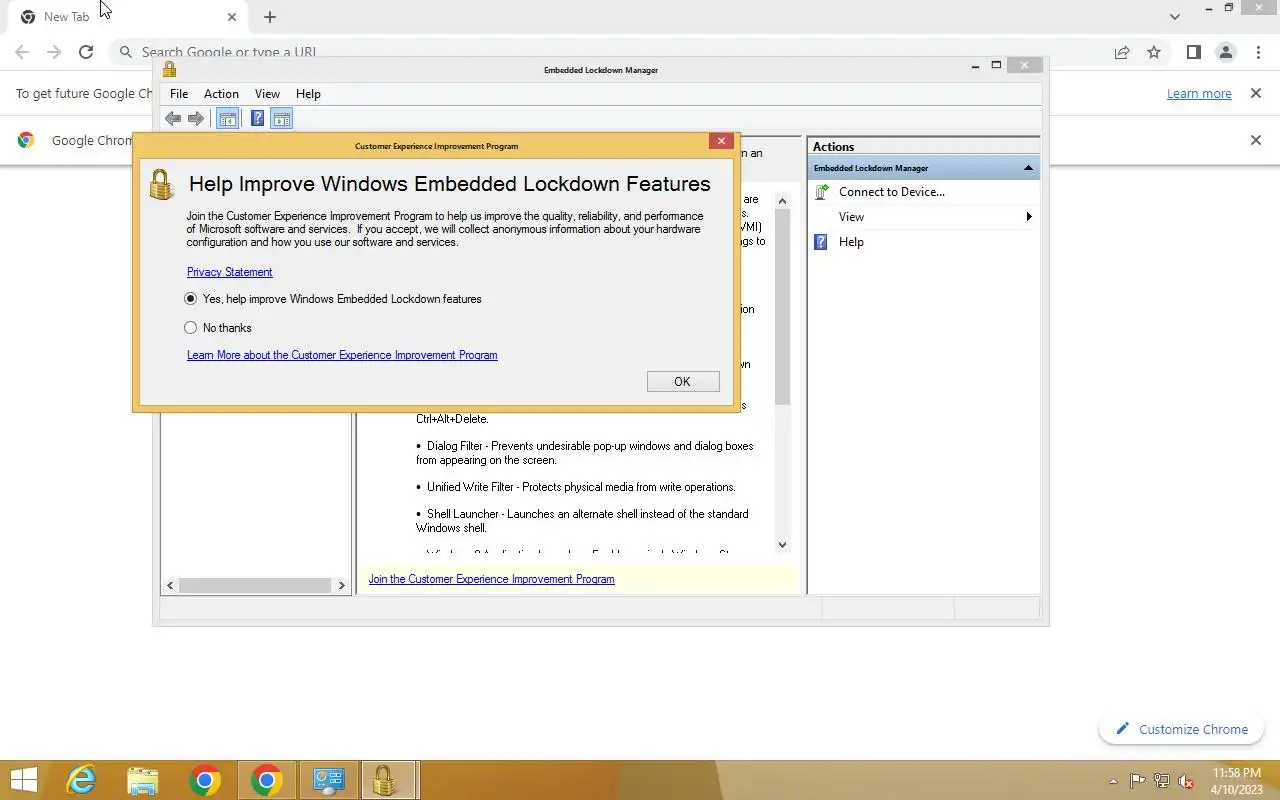This screenshot has height=800, width=1280.
Task: Open Chrome's profile avatar icon
Action: pos(1225,52)
